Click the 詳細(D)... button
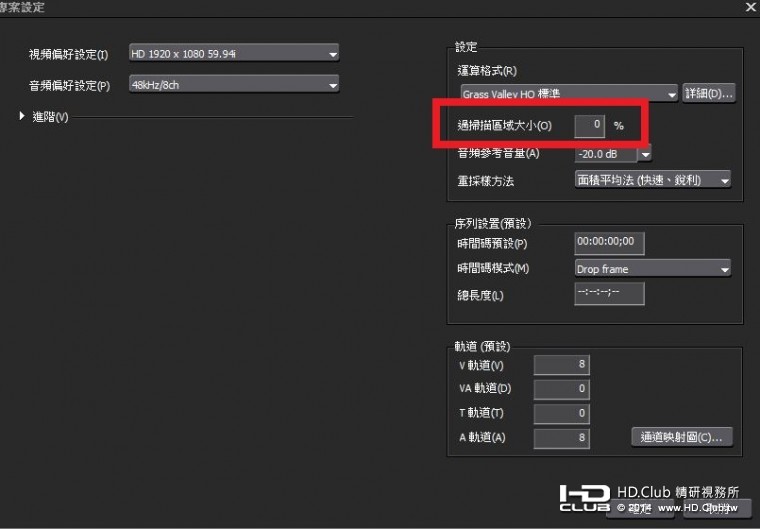 709,93
